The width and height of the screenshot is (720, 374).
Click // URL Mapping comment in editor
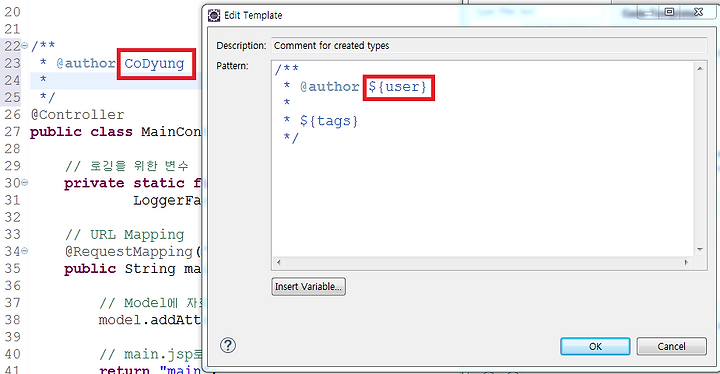[124, 235]
